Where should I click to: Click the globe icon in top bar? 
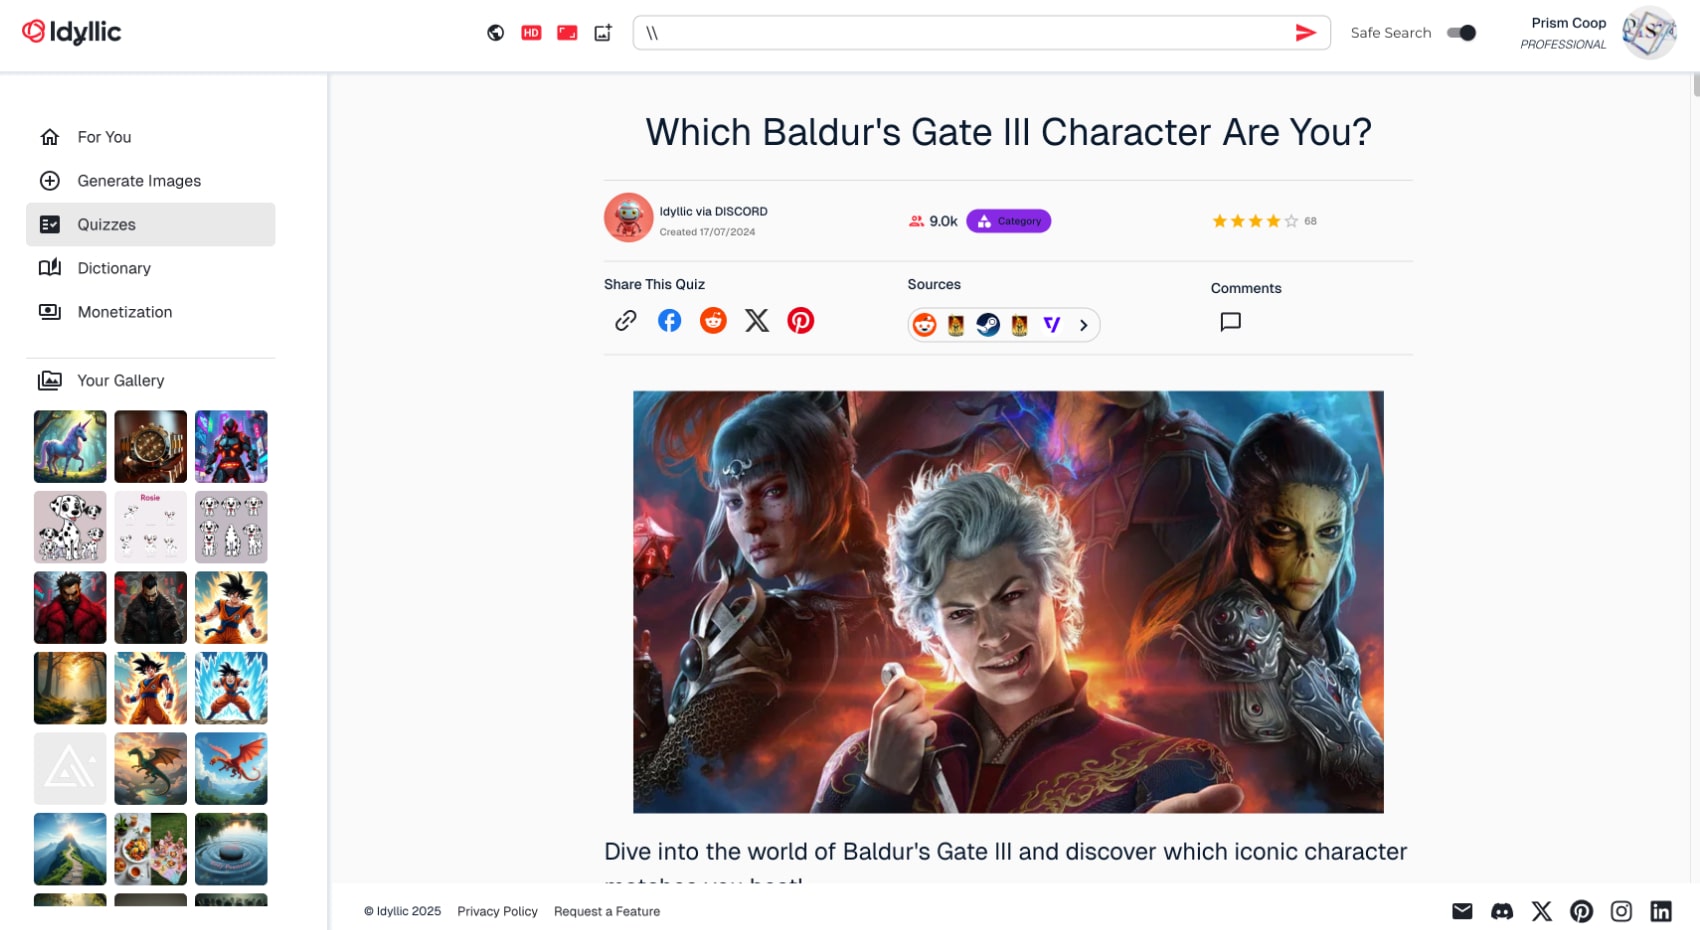pyautogui.click(x=495, y=33)
